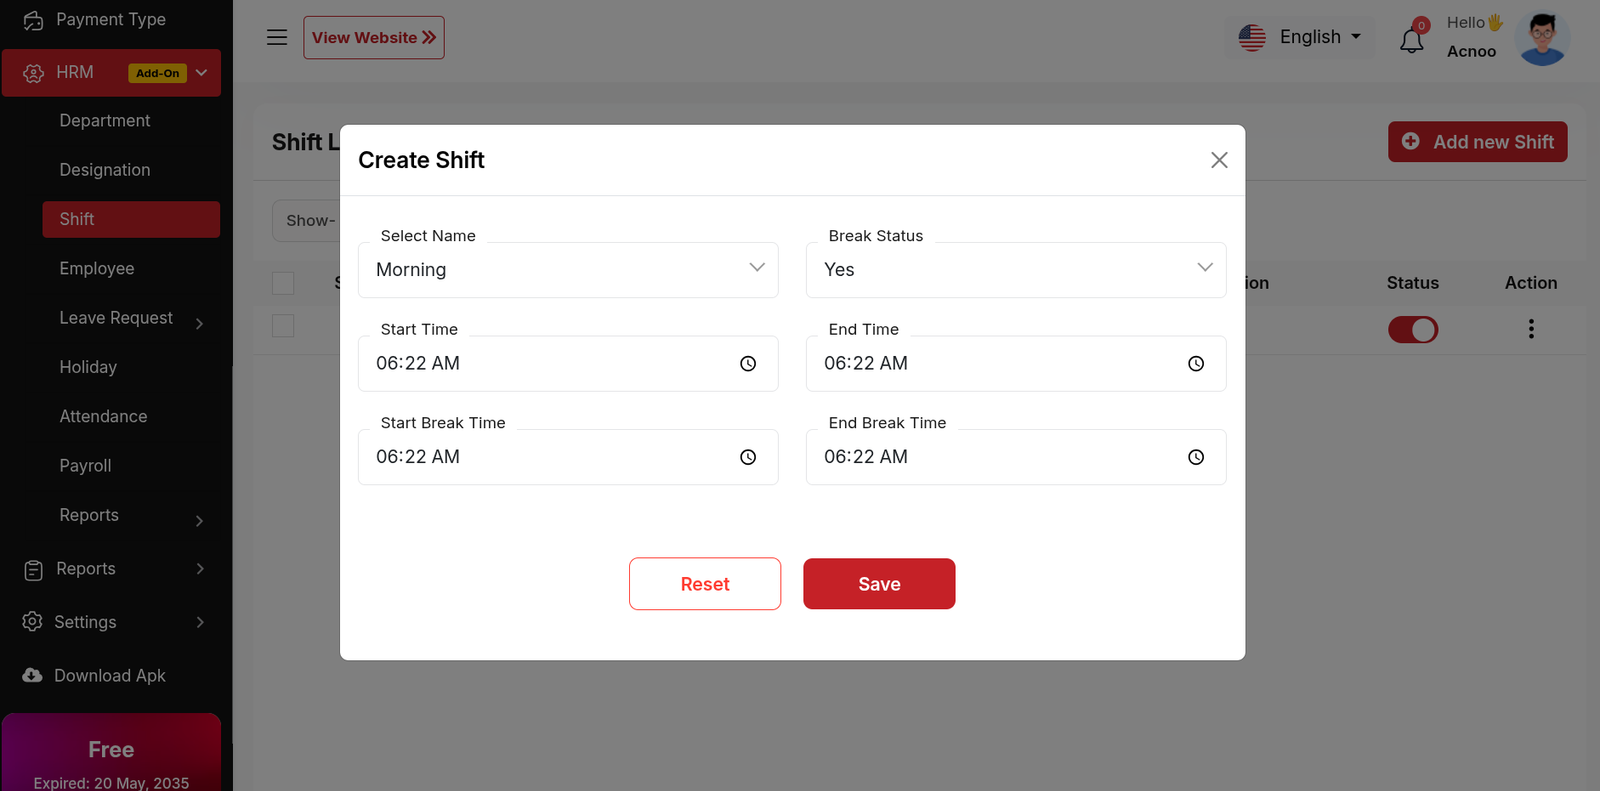1600x791 pixels.
Task: Open time picker icon for Start Break Time
Action: (x=748, y=457)
